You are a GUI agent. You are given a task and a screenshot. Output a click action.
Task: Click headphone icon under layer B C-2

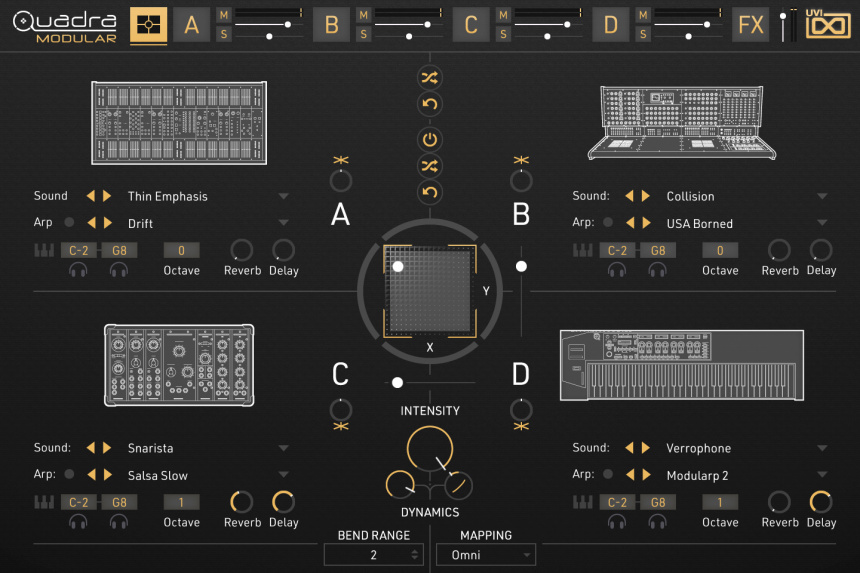click(x=616, y=270)
